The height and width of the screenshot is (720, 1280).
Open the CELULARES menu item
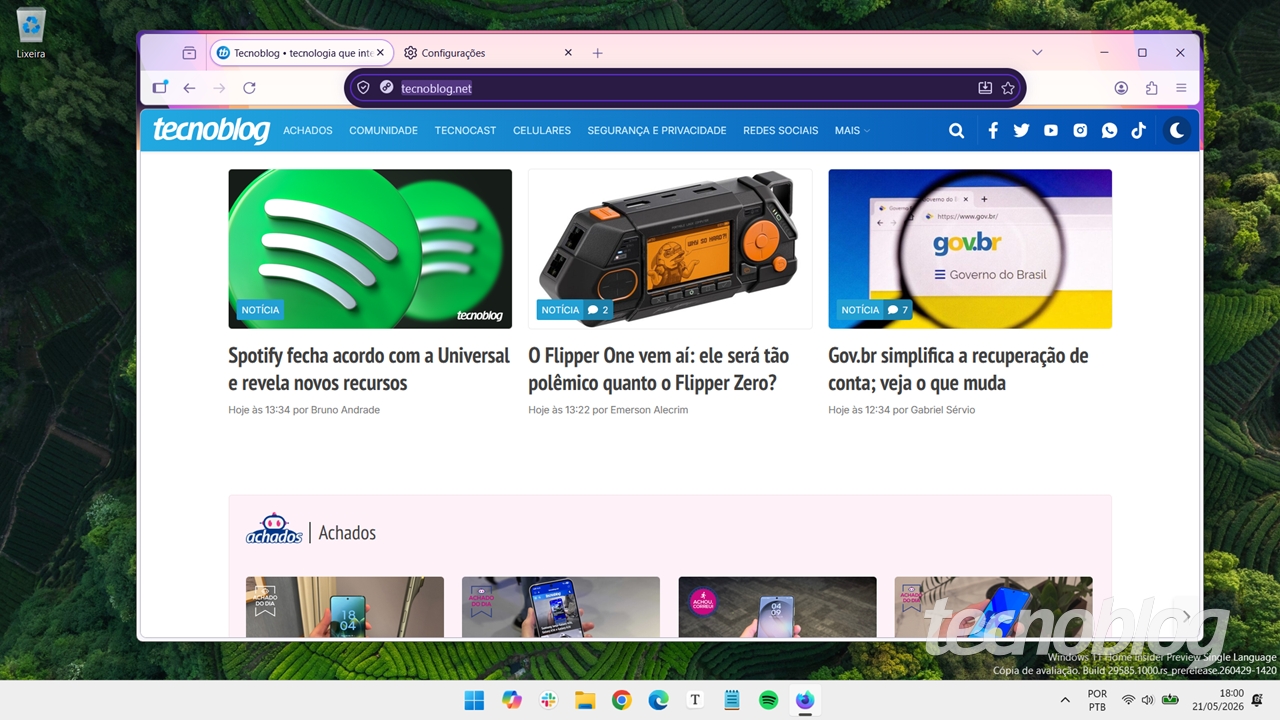point(542,130)
